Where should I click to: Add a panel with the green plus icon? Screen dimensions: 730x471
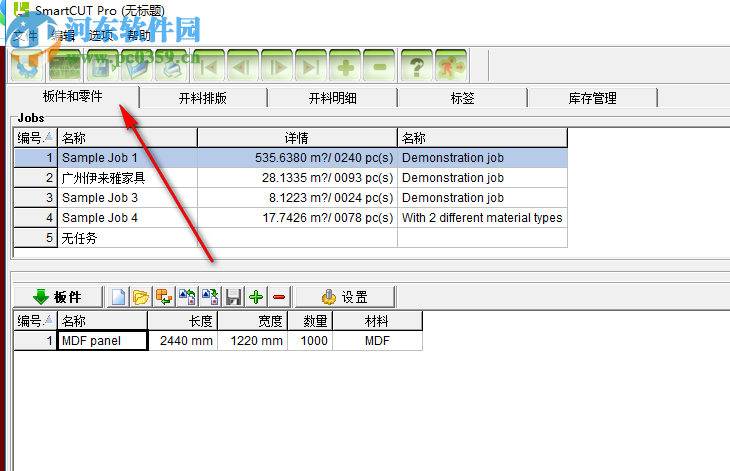pos(256,297)
